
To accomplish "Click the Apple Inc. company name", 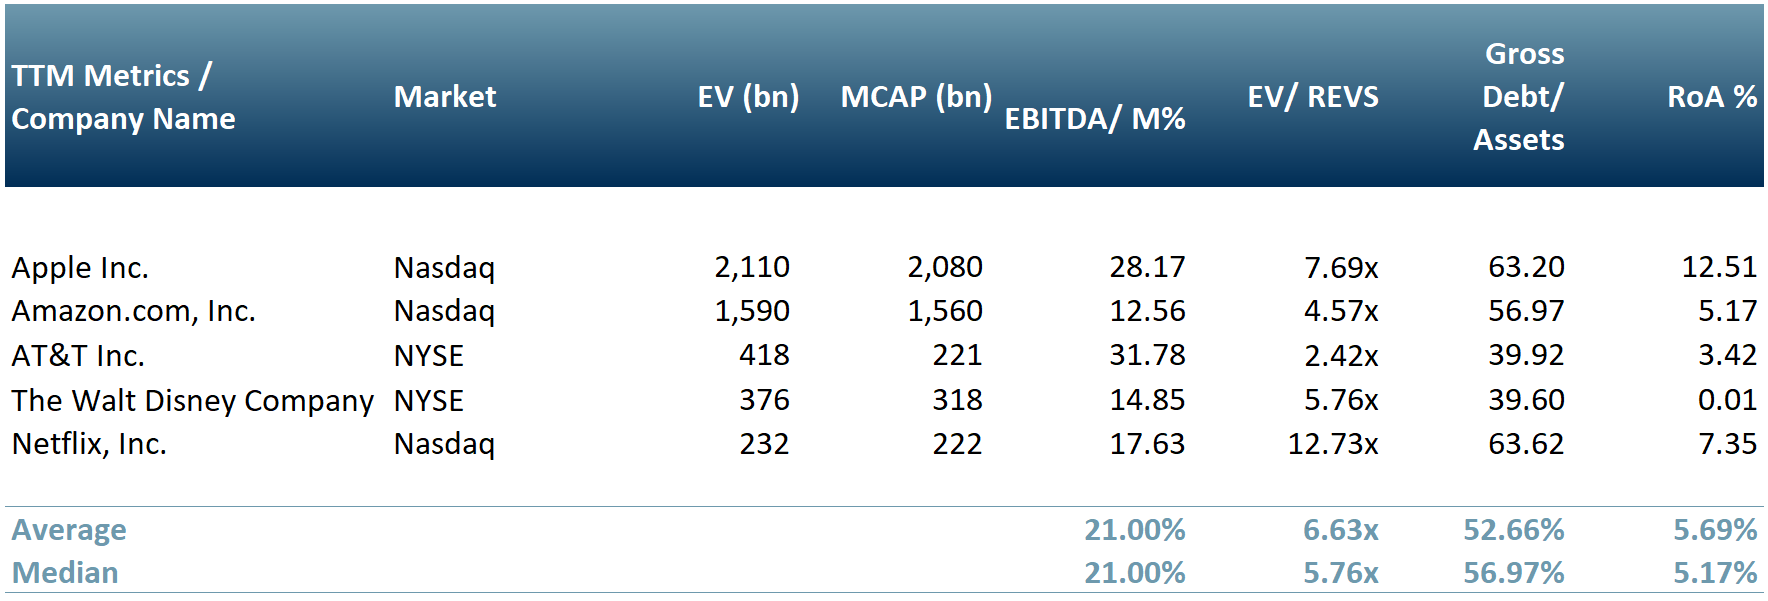I will (x=80, y=268).
